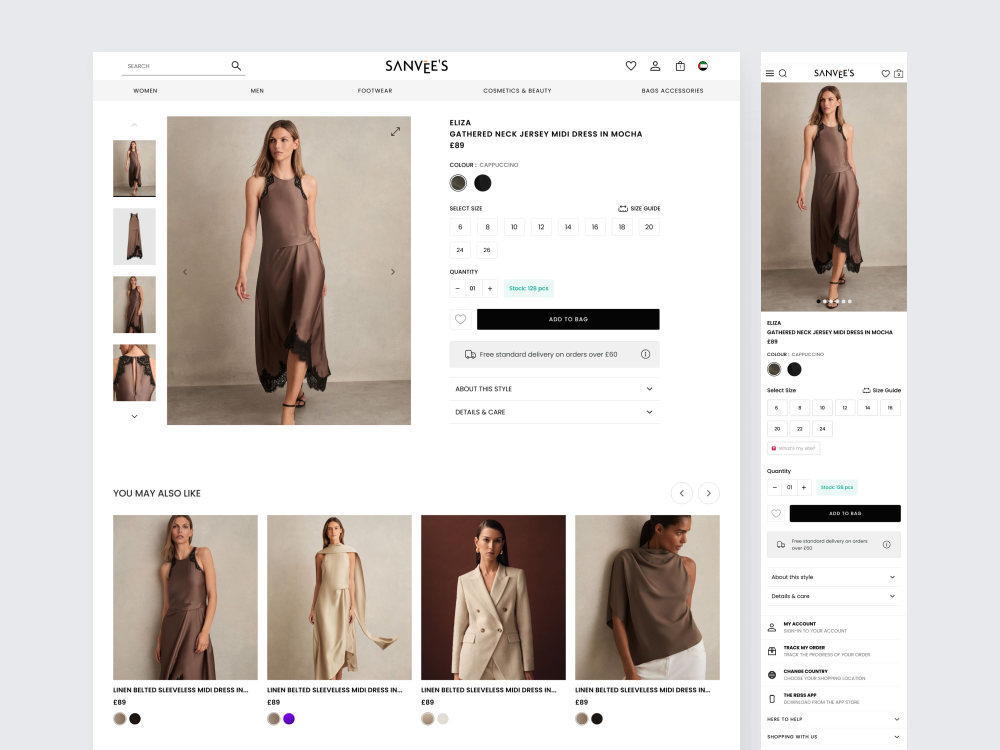Select size 18 on desktop

tap(622, 227)
